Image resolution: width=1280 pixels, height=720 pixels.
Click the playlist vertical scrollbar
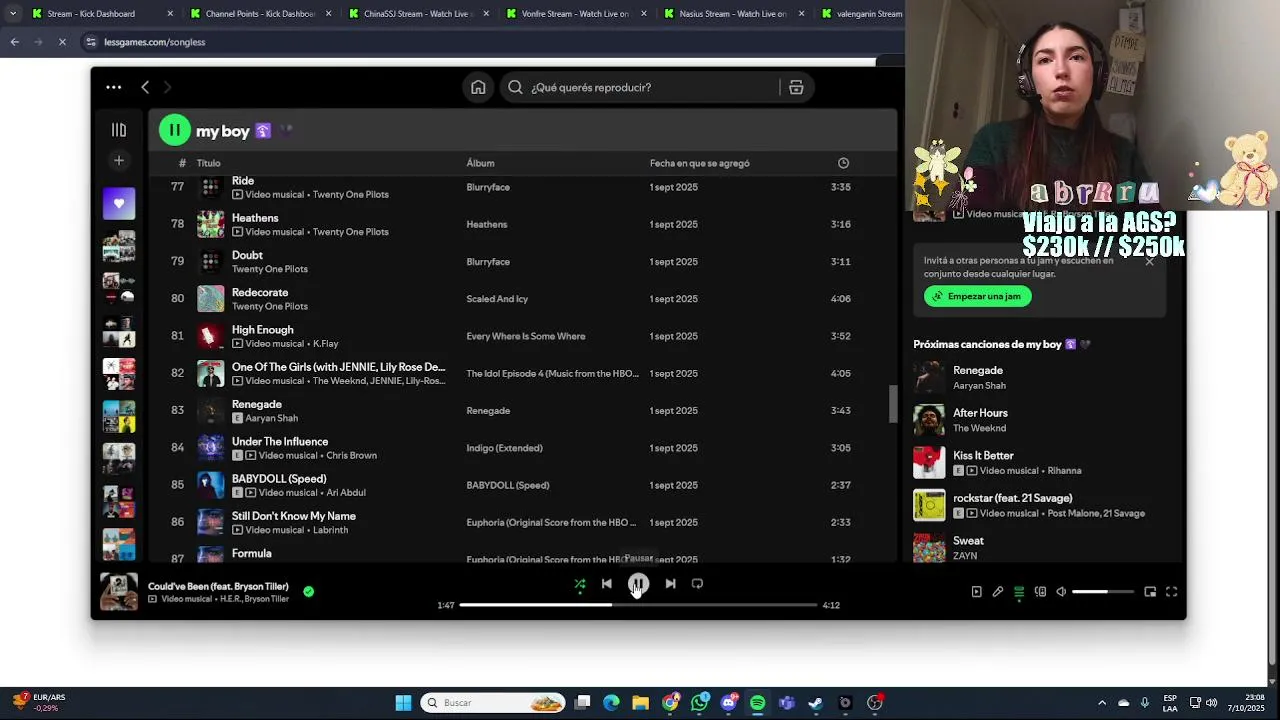point(894,404)
